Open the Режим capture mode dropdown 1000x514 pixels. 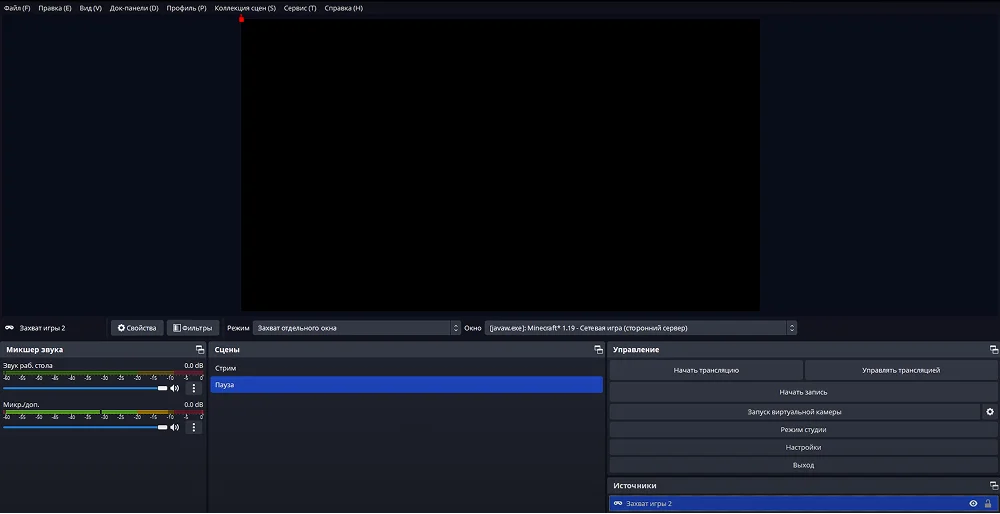pos(356,328)
